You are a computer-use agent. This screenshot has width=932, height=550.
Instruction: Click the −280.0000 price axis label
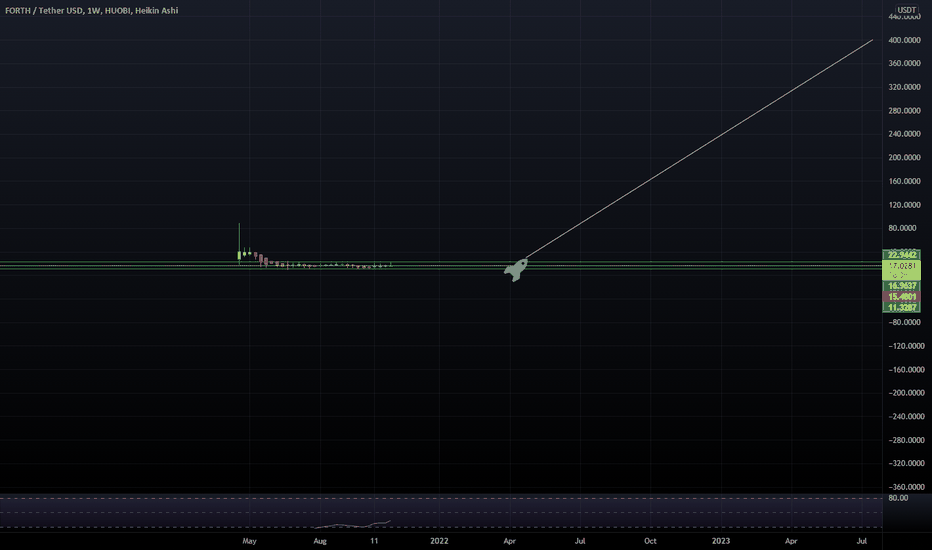tap(906, 440)
